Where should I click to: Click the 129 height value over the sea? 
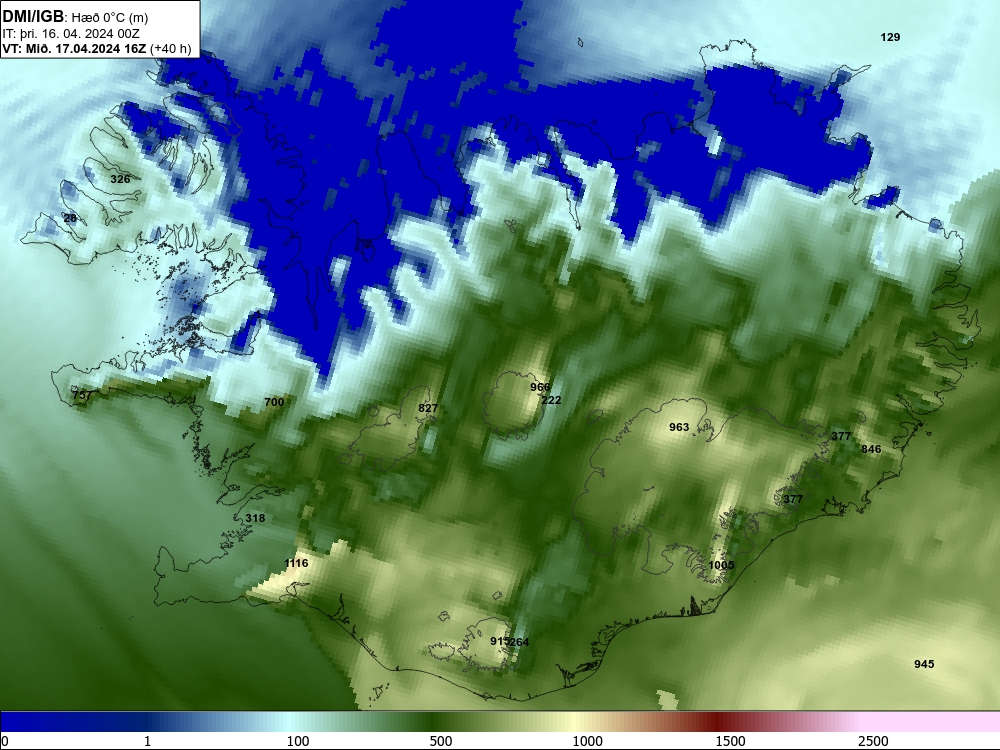890,37
